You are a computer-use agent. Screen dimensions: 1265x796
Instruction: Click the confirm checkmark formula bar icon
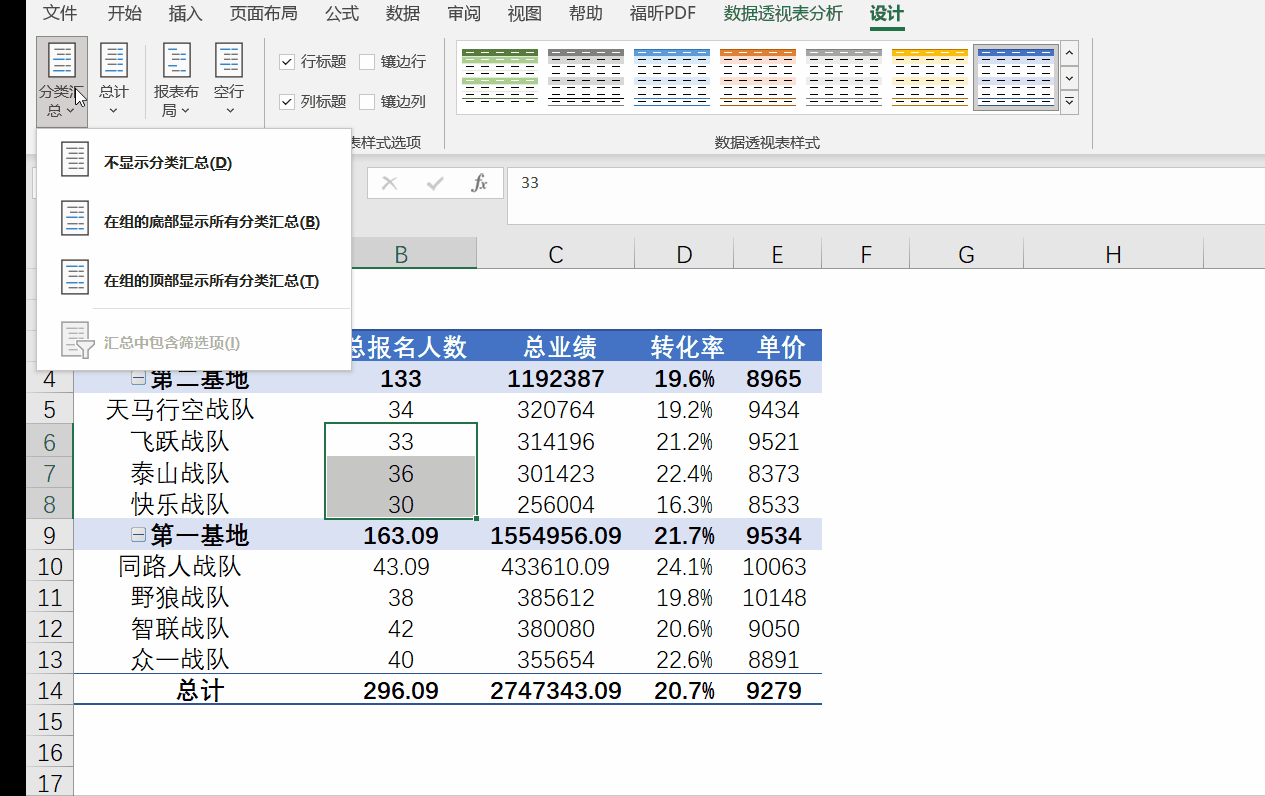tap(435, 183)
